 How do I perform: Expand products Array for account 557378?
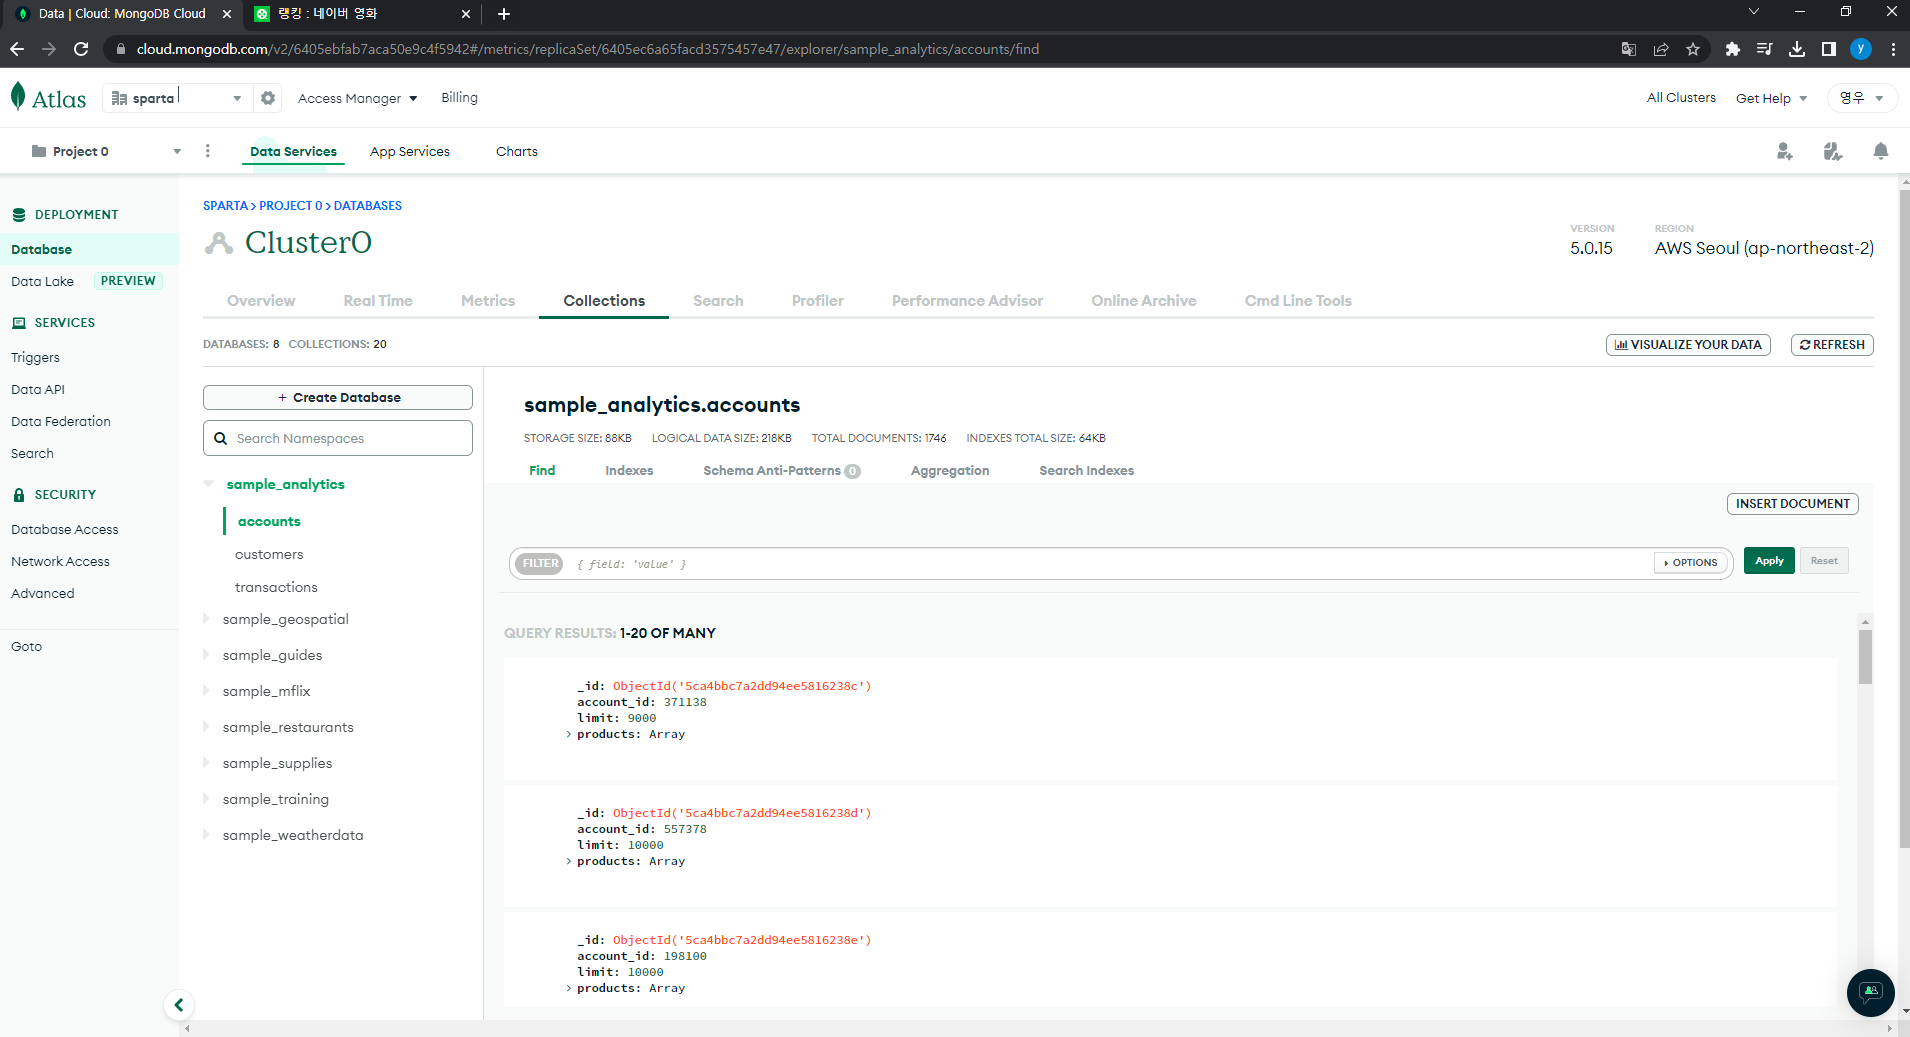pyautogui.click(x=569, y=861)
